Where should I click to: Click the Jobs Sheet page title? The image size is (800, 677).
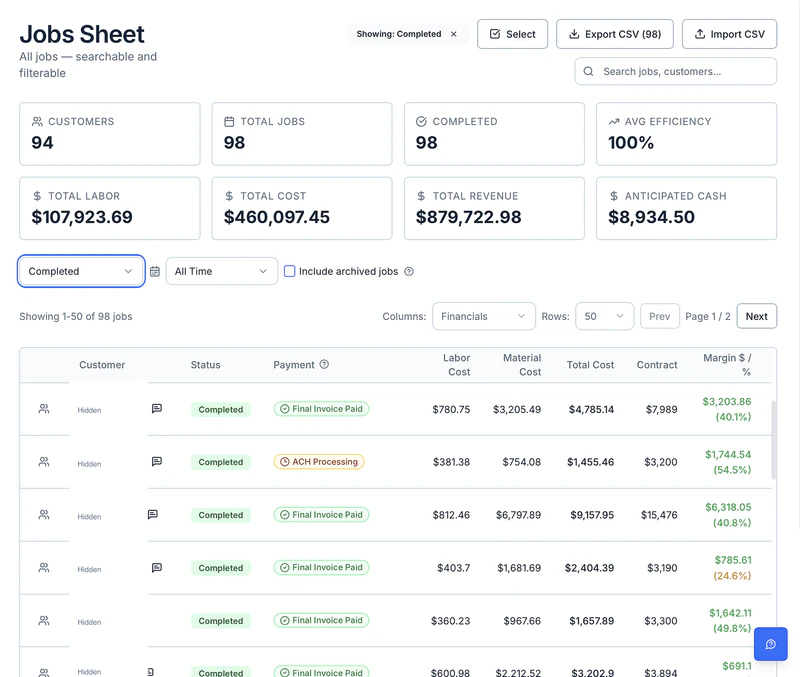82,34
